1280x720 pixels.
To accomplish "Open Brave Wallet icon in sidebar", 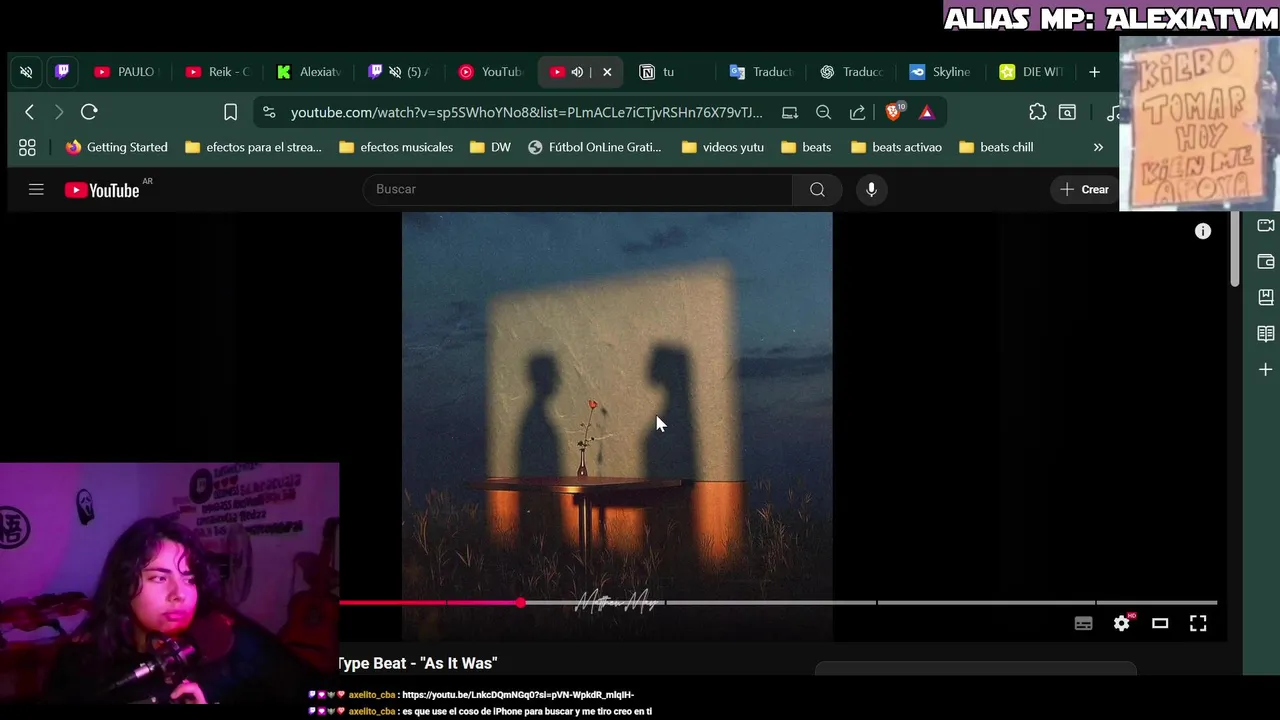I will click(1265, 261).
